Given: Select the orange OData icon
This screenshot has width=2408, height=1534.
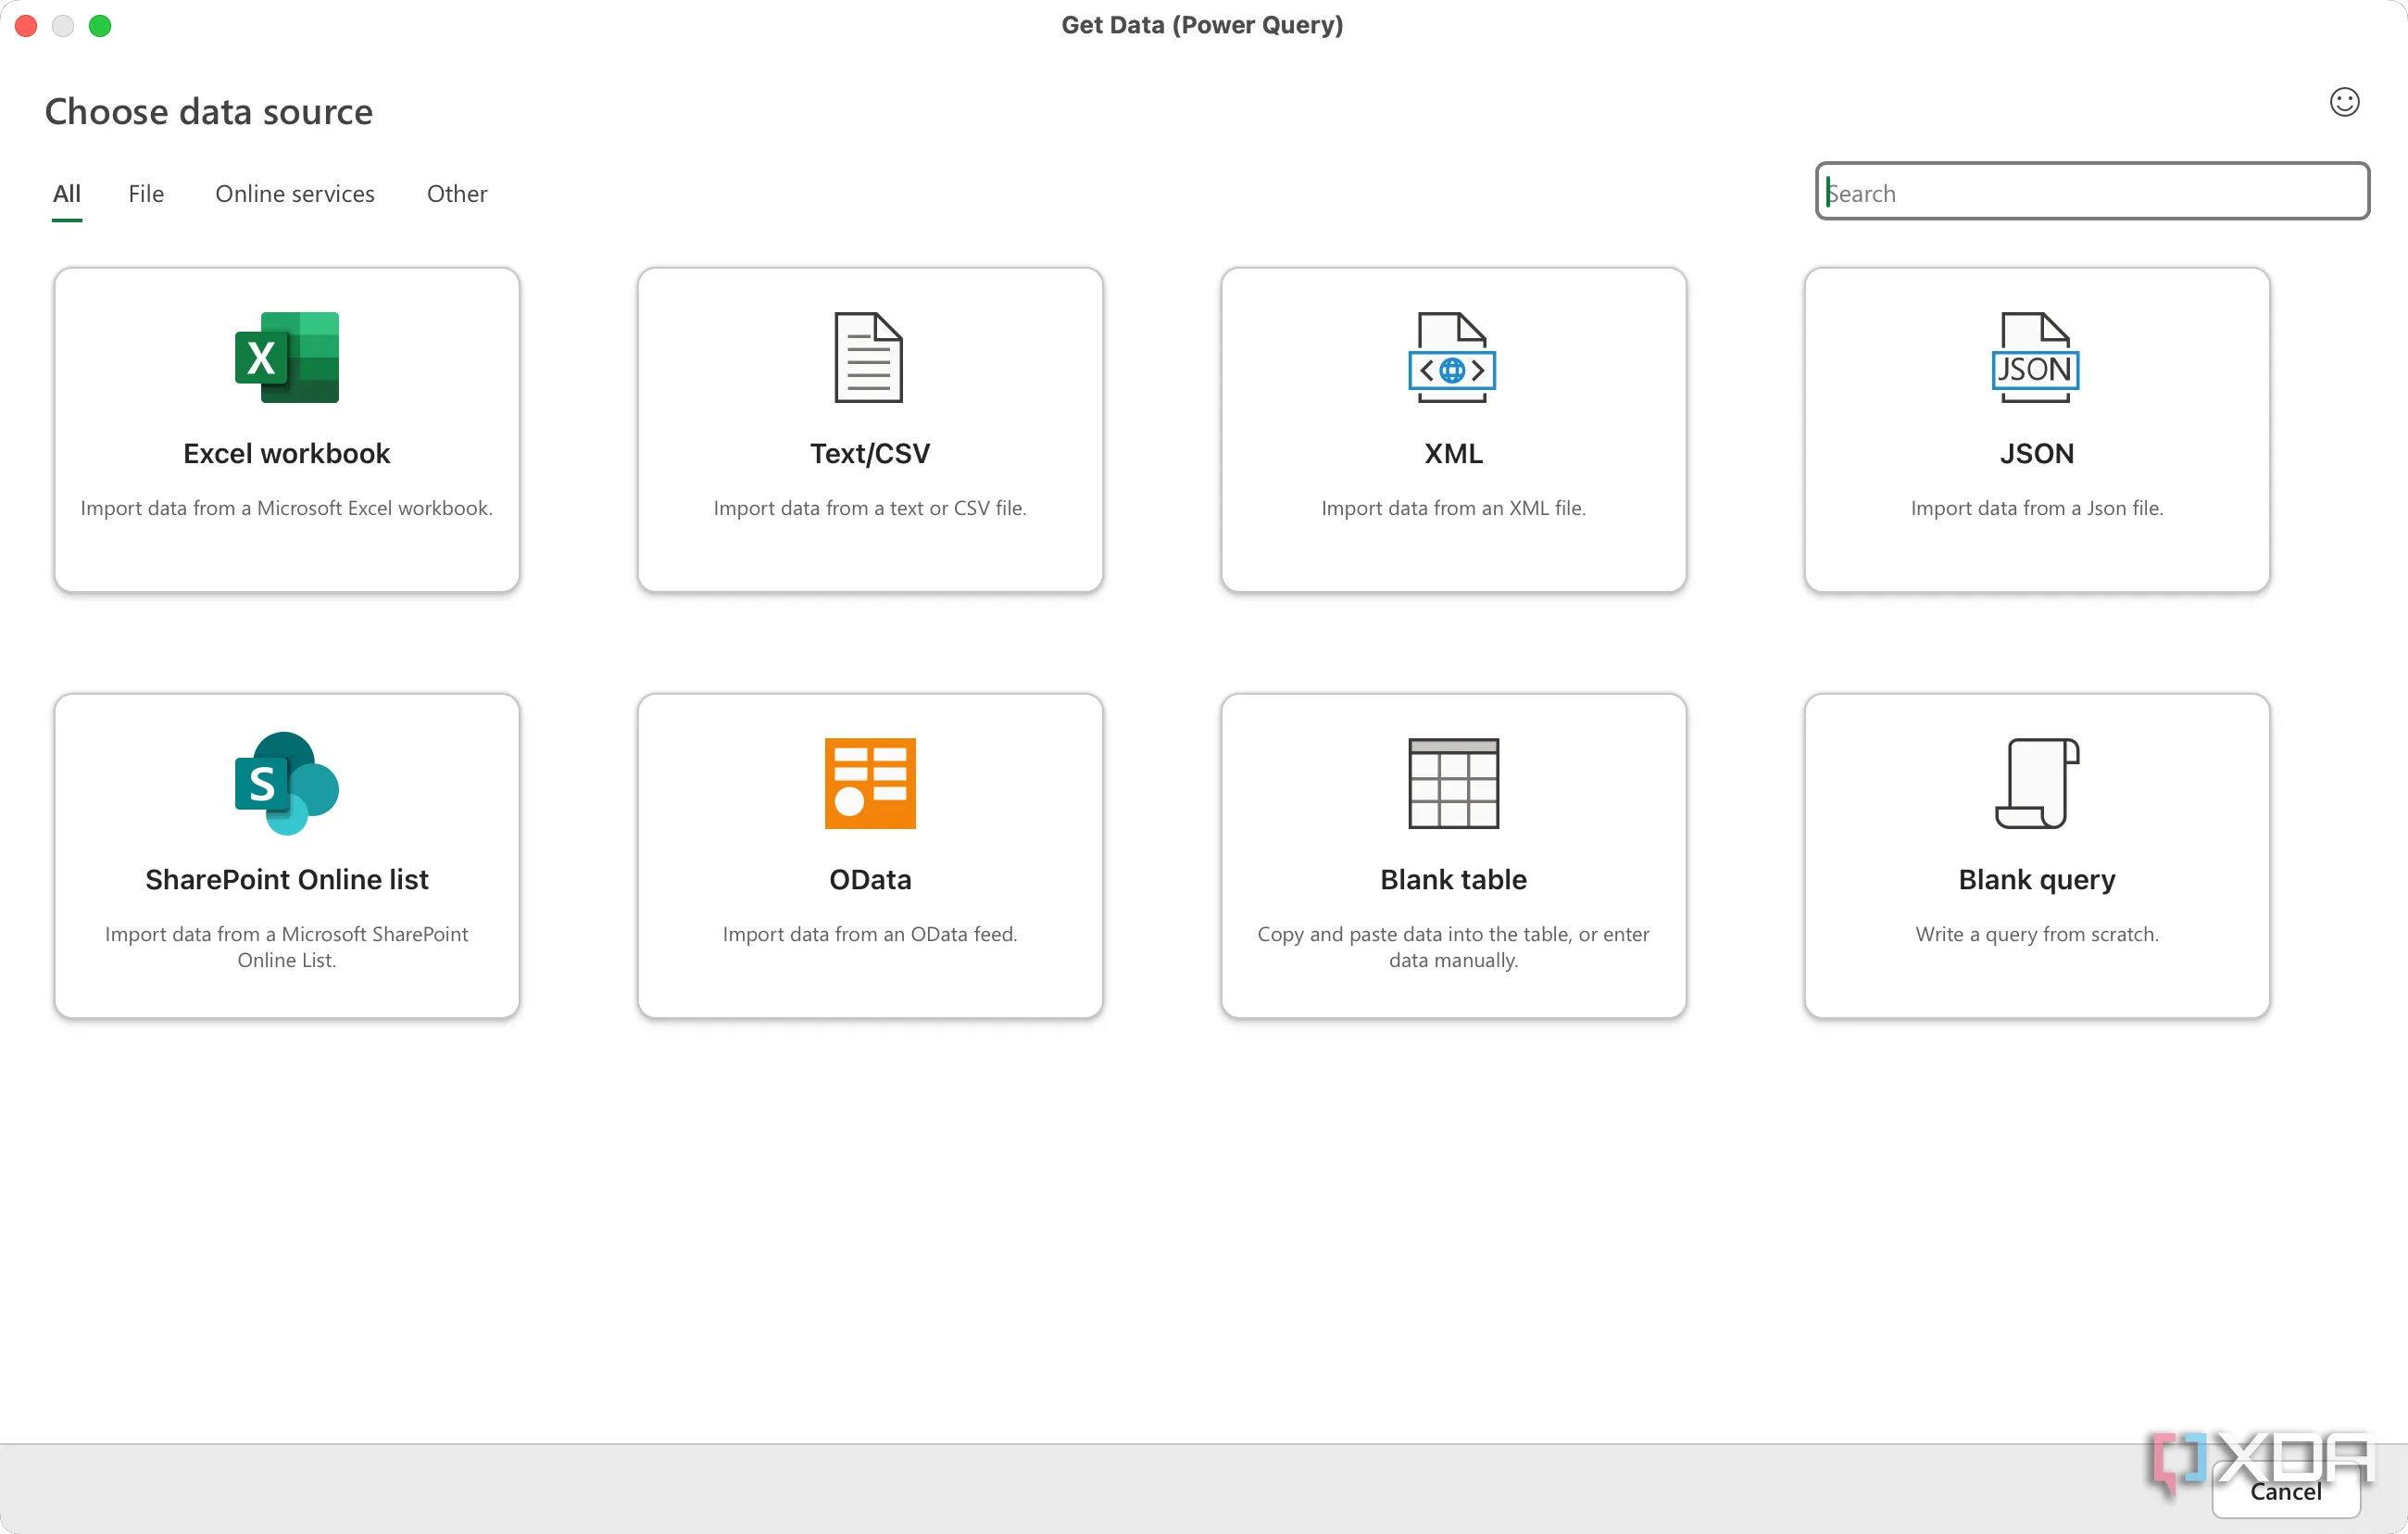Looking at the screenshot, I should [870, 783].
